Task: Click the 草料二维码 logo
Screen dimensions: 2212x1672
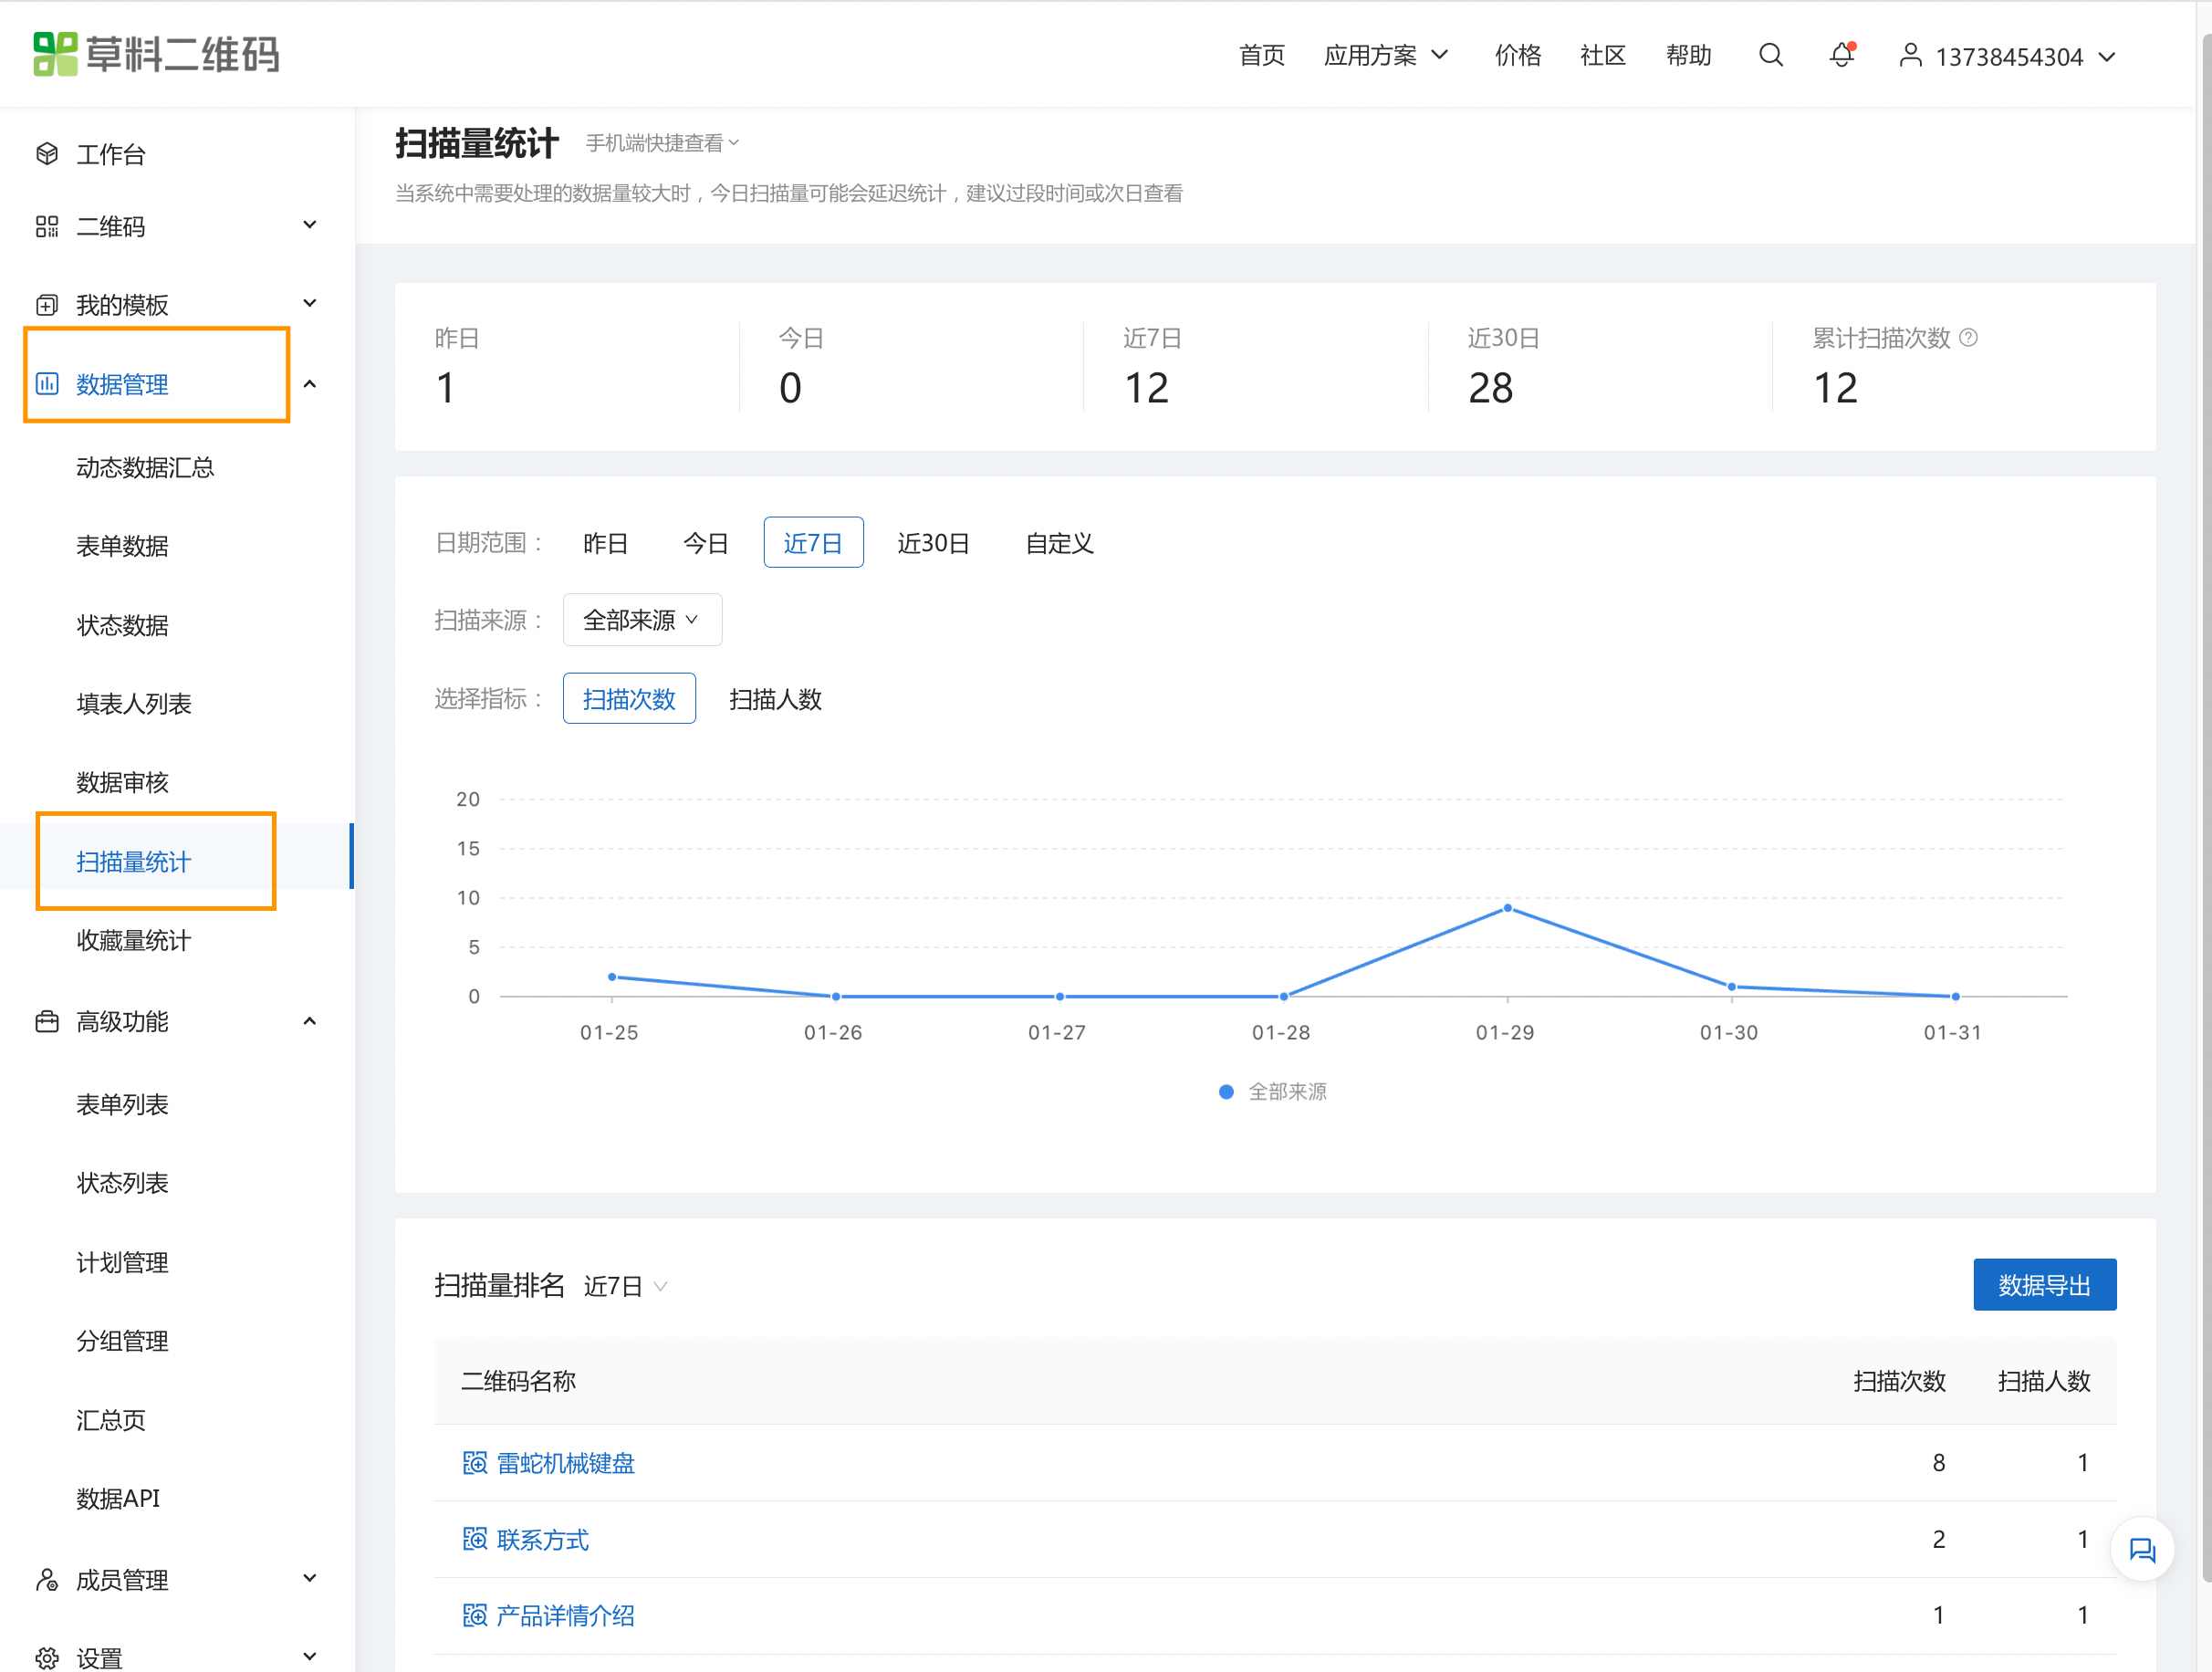Action: (x=155, y=54)
